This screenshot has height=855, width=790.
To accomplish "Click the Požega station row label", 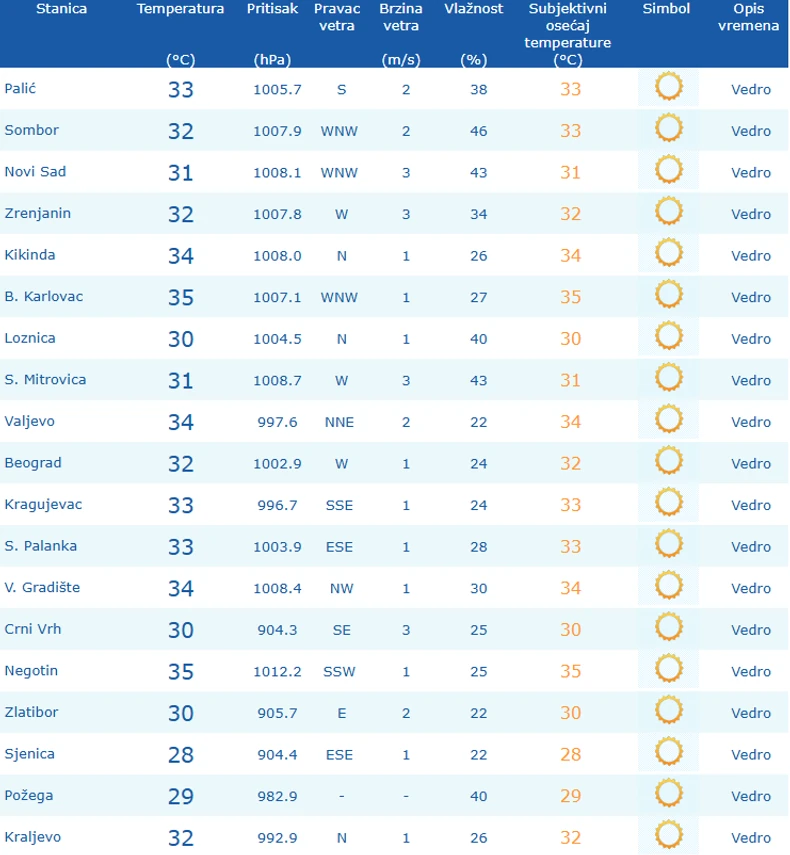I will 29,795.
